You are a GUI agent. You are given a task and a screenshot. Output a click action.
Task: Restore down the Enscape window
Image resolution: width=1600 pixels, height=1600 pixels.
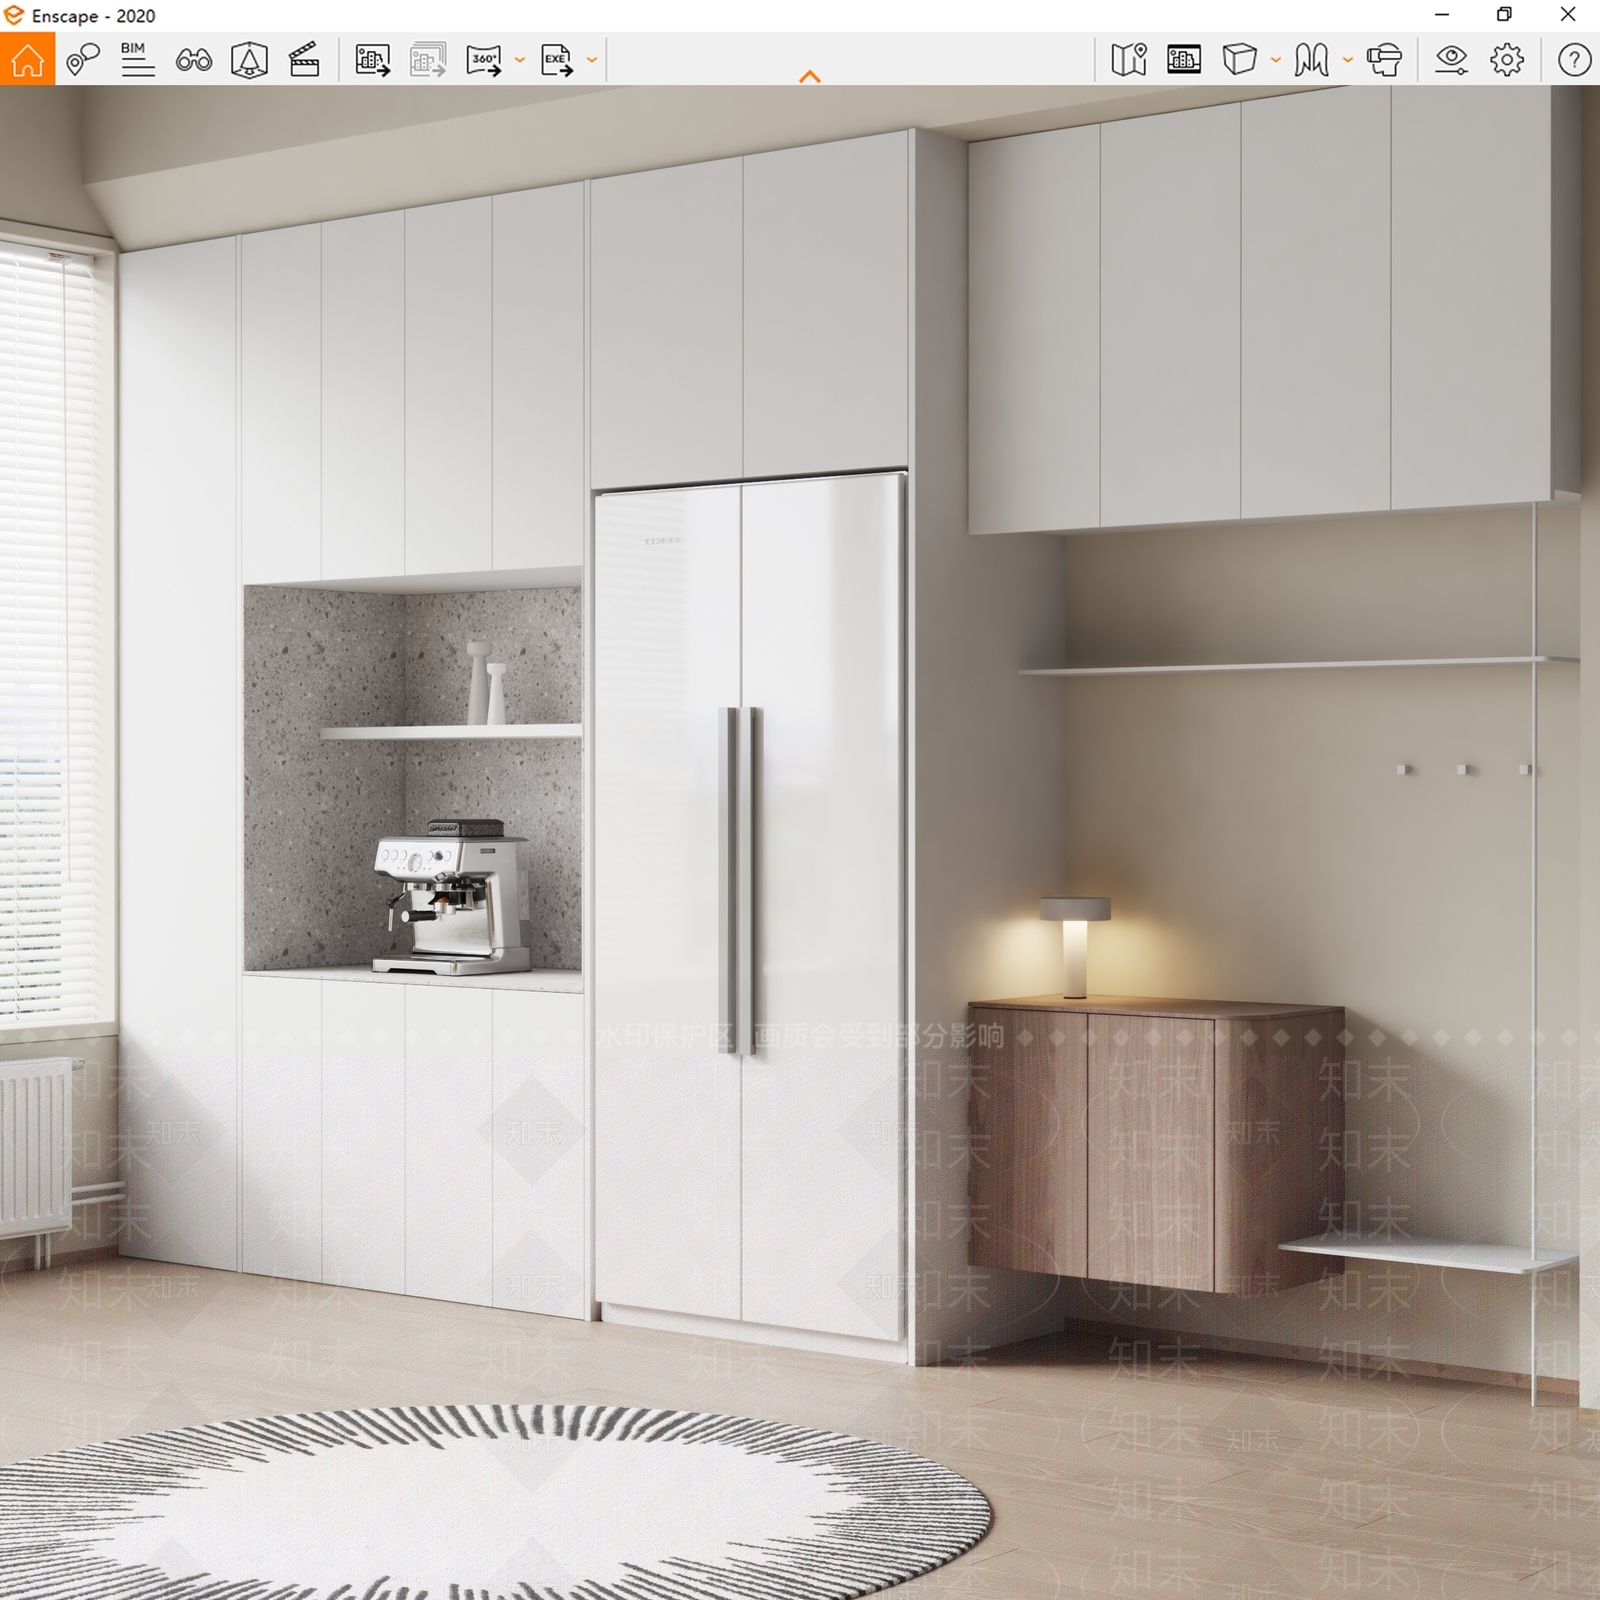[x=1504, y=15]
